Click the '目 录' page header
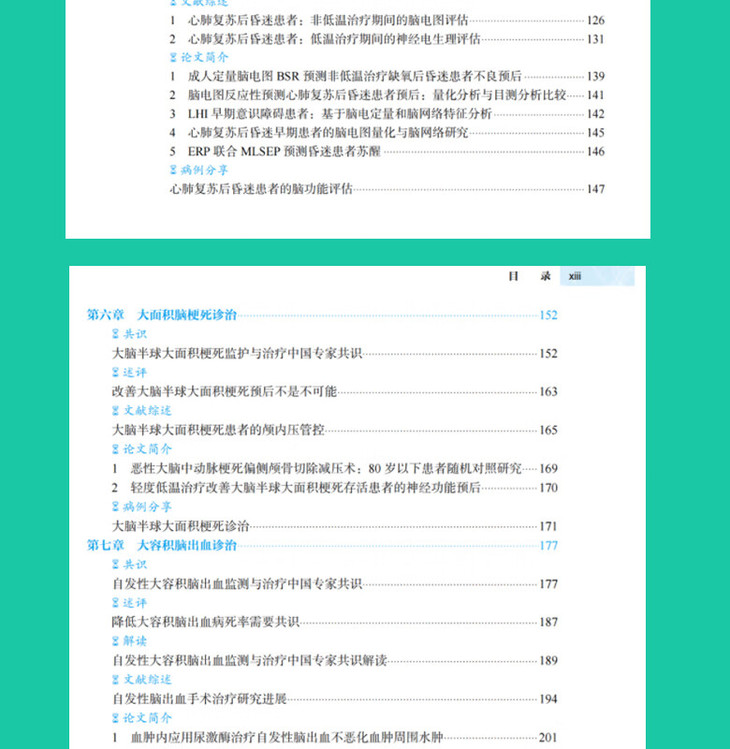 [529, 276]
